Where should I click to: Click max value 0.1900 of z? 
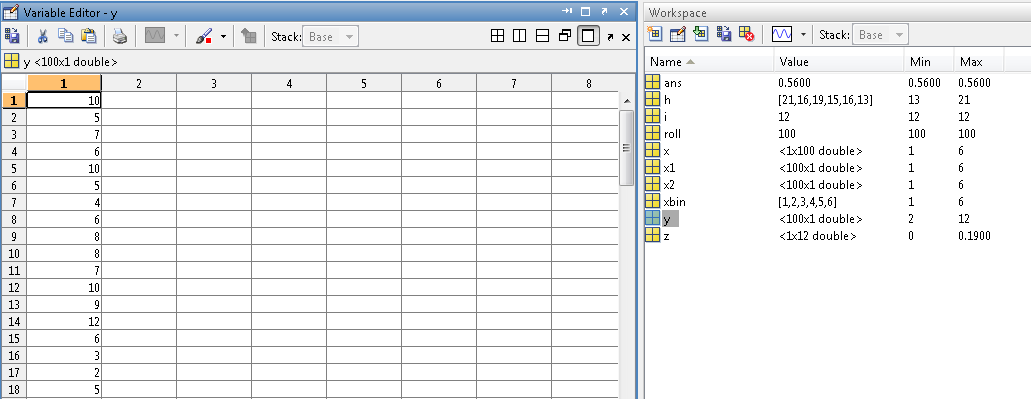click(x=974, y=236)
